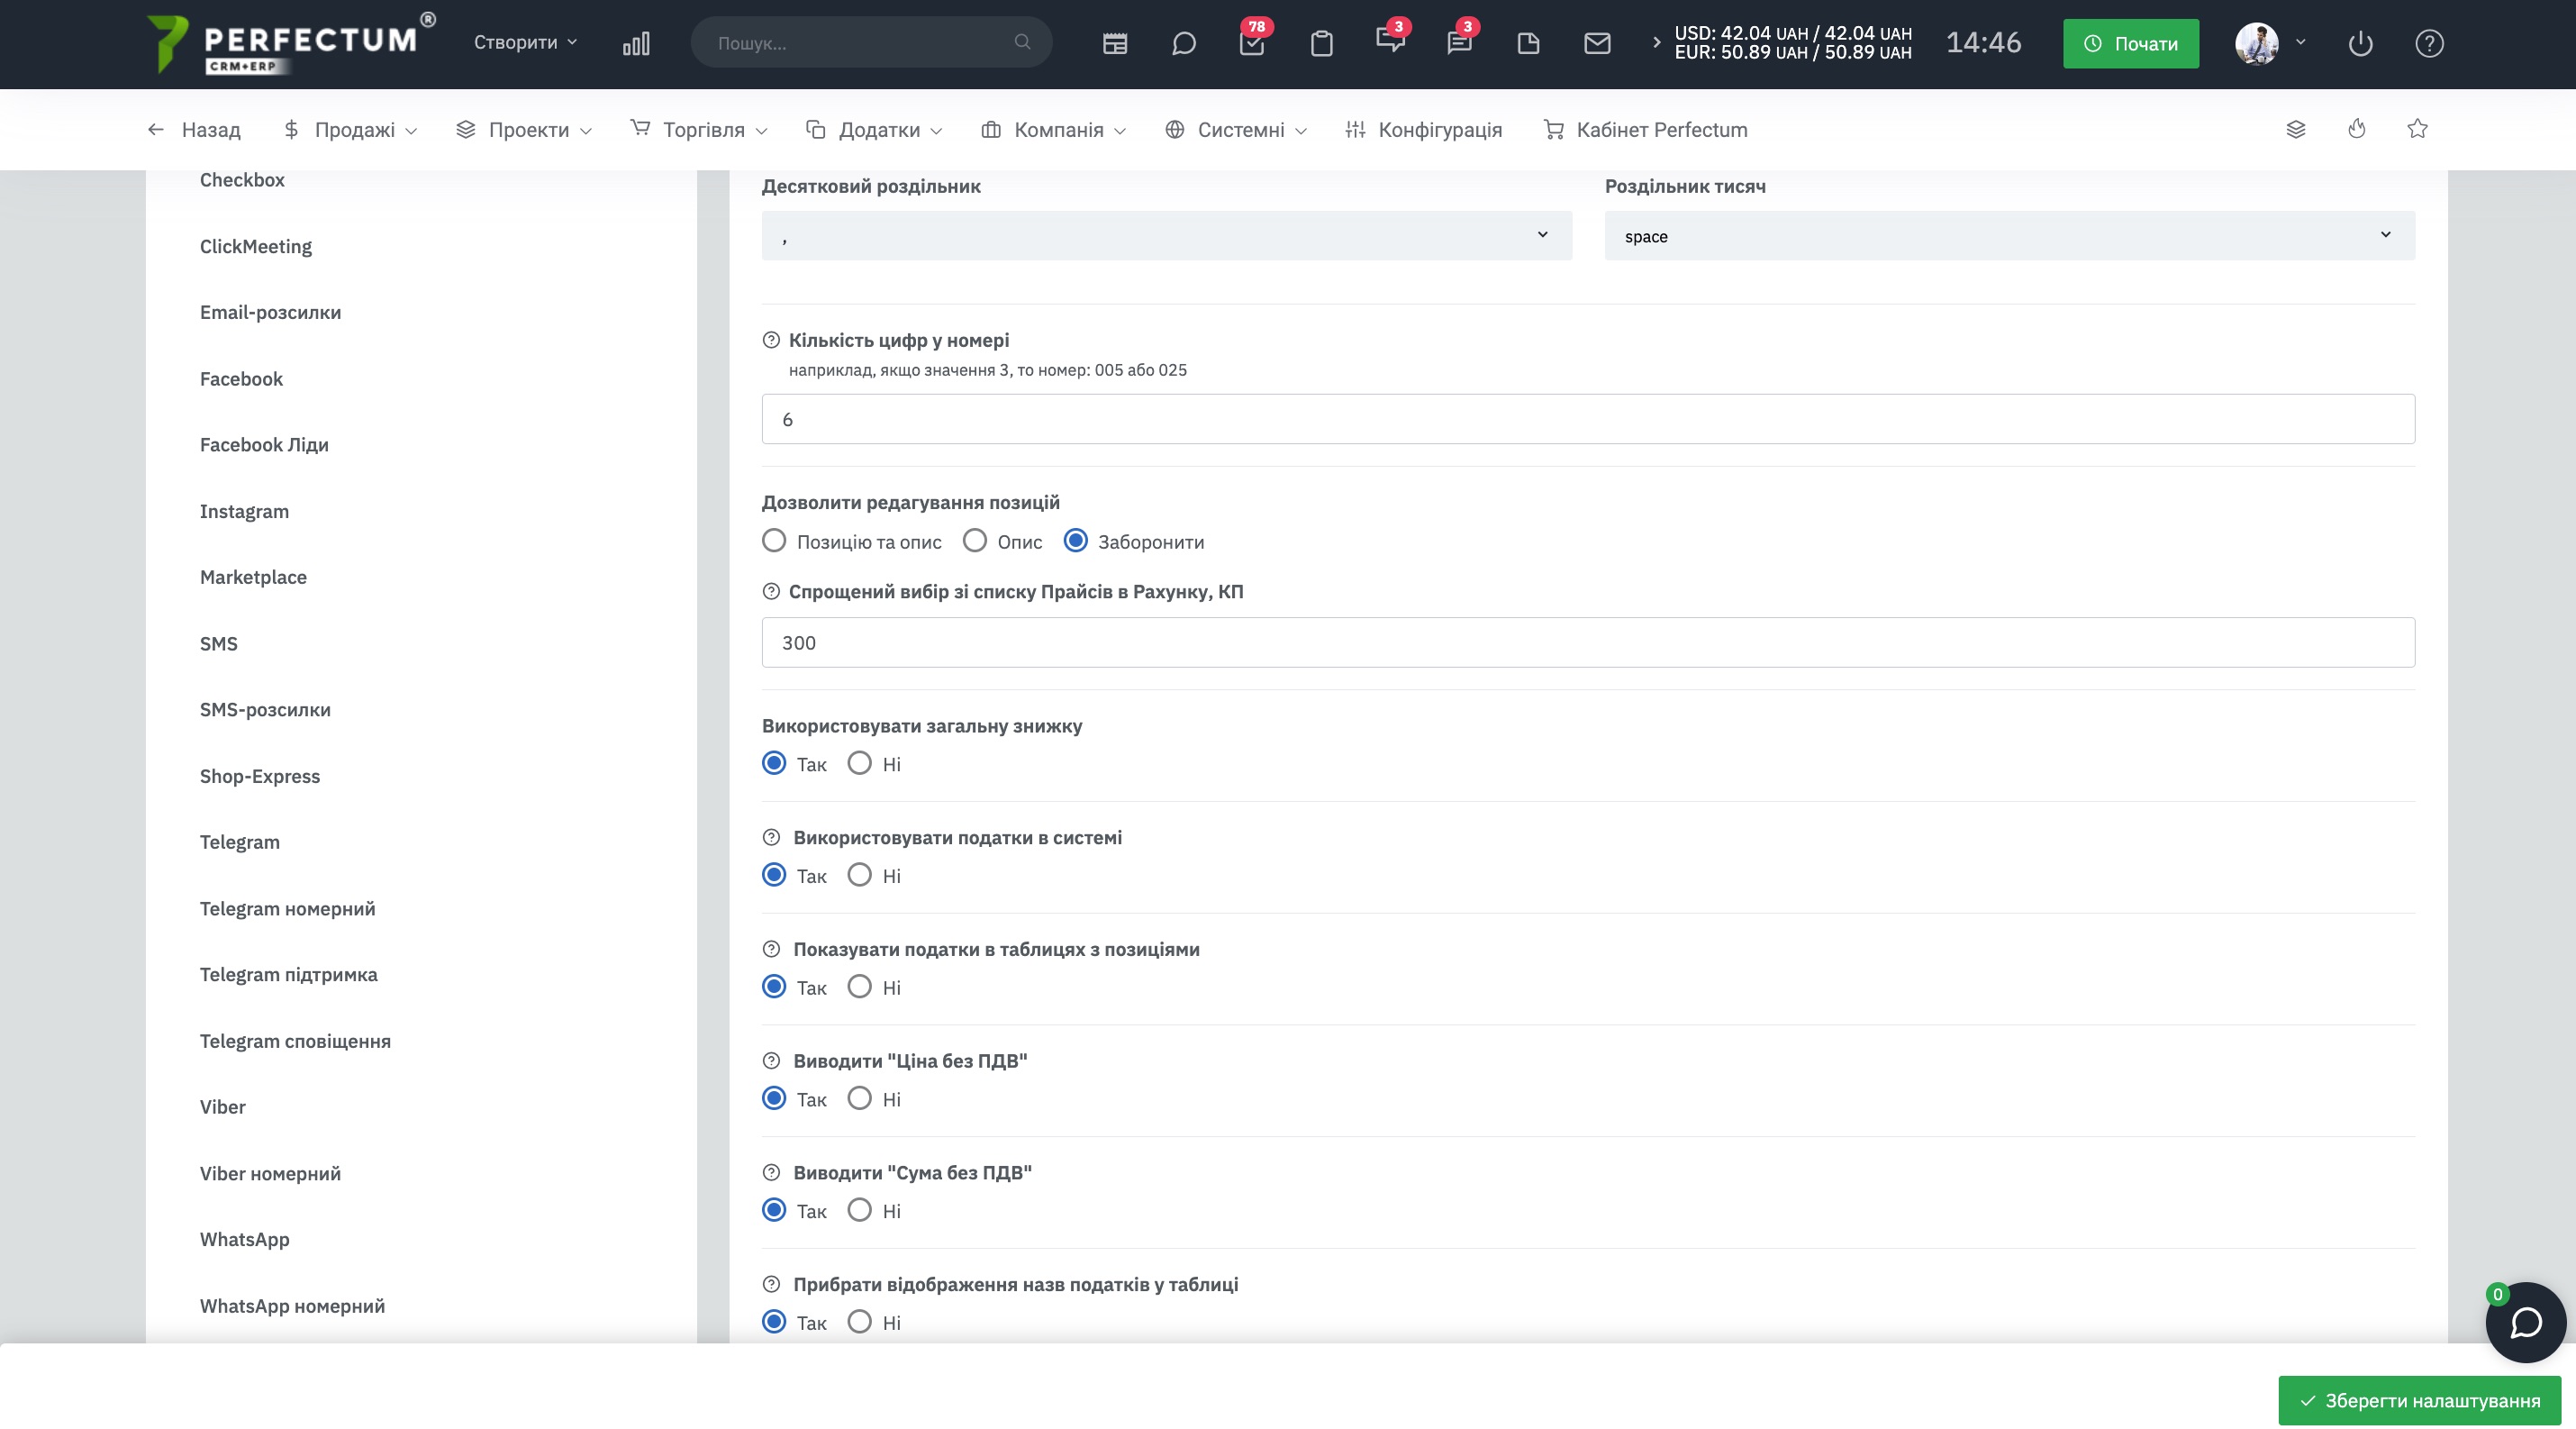Select Позицію та опис radio option

point(774,541)
